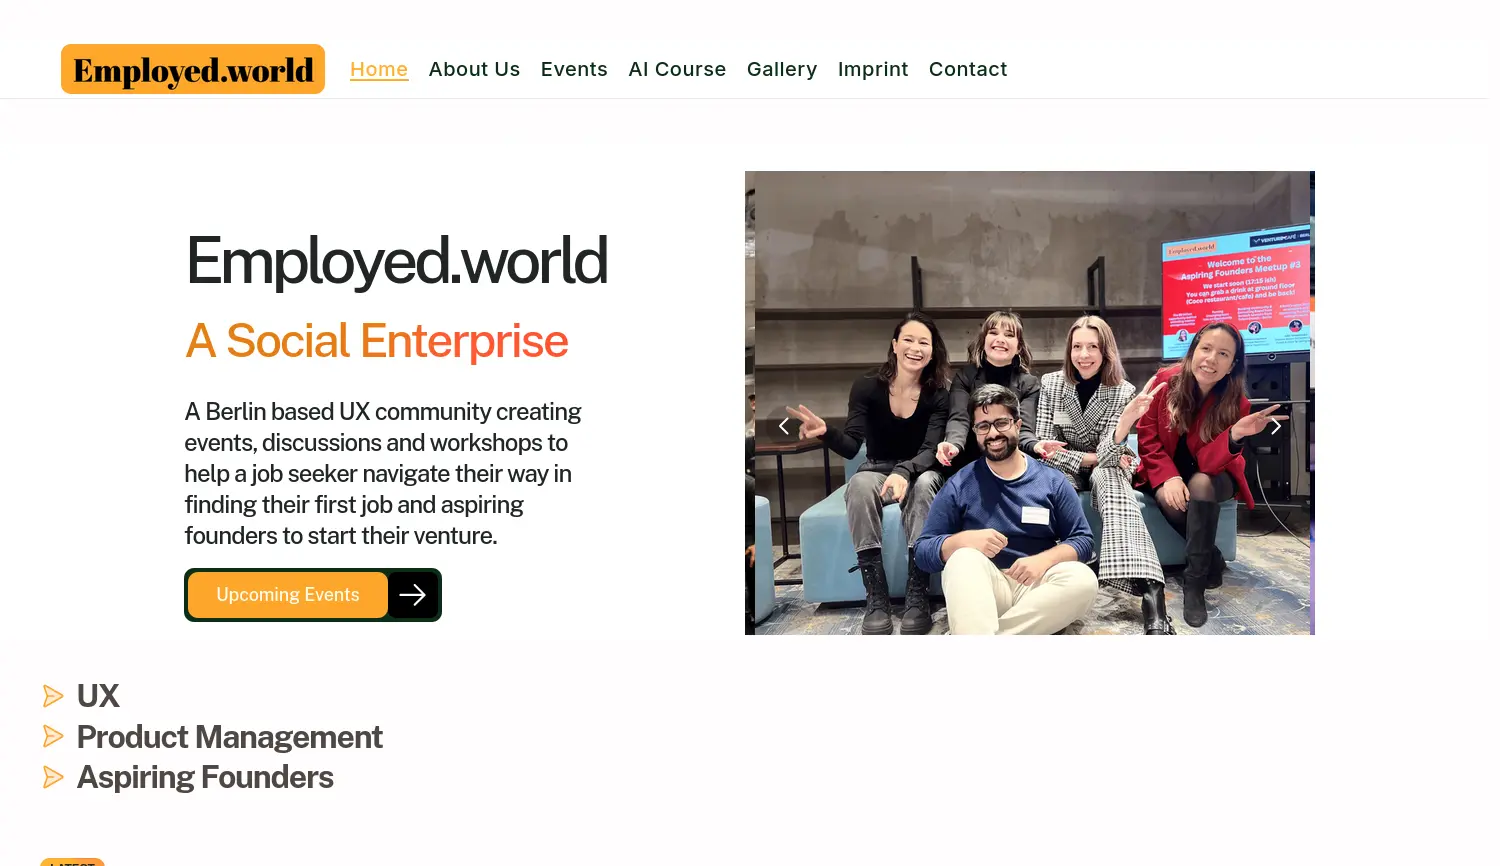This screenshot has width=1500, height=866.
Task: Go to the About Us page
Action: point(474,69)
